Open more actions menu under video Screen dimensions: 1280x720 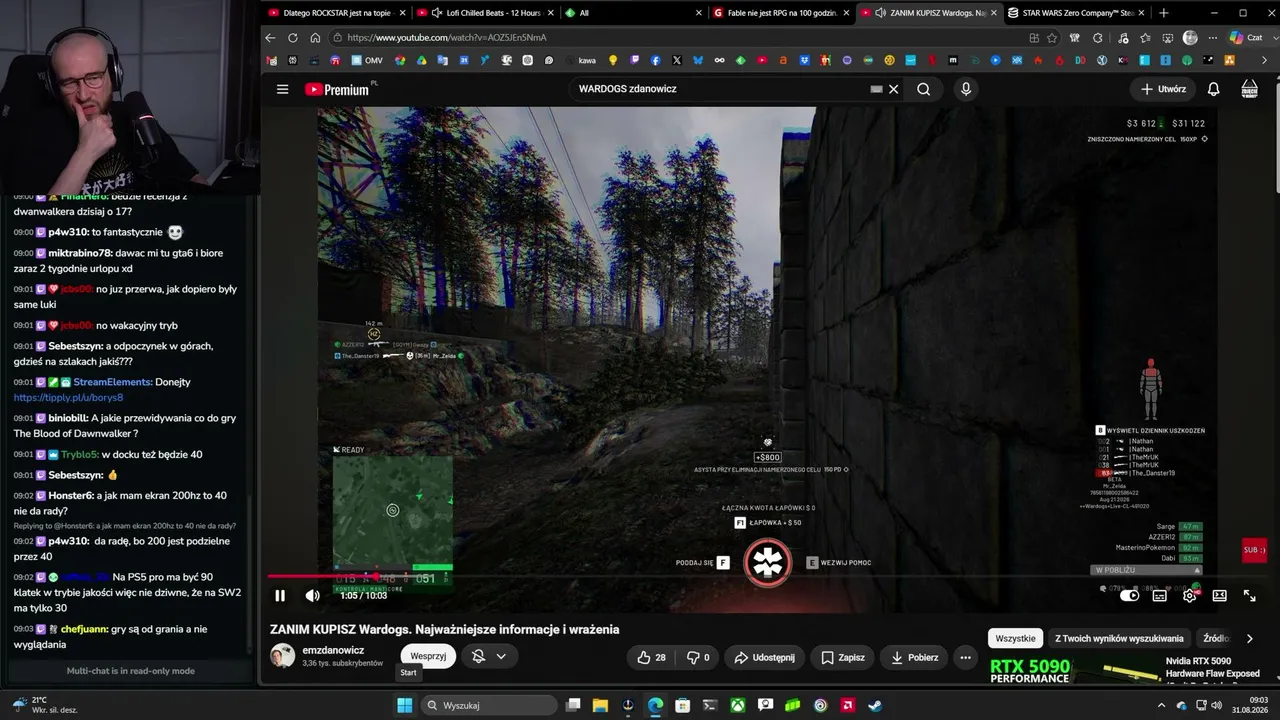point(965,657)
